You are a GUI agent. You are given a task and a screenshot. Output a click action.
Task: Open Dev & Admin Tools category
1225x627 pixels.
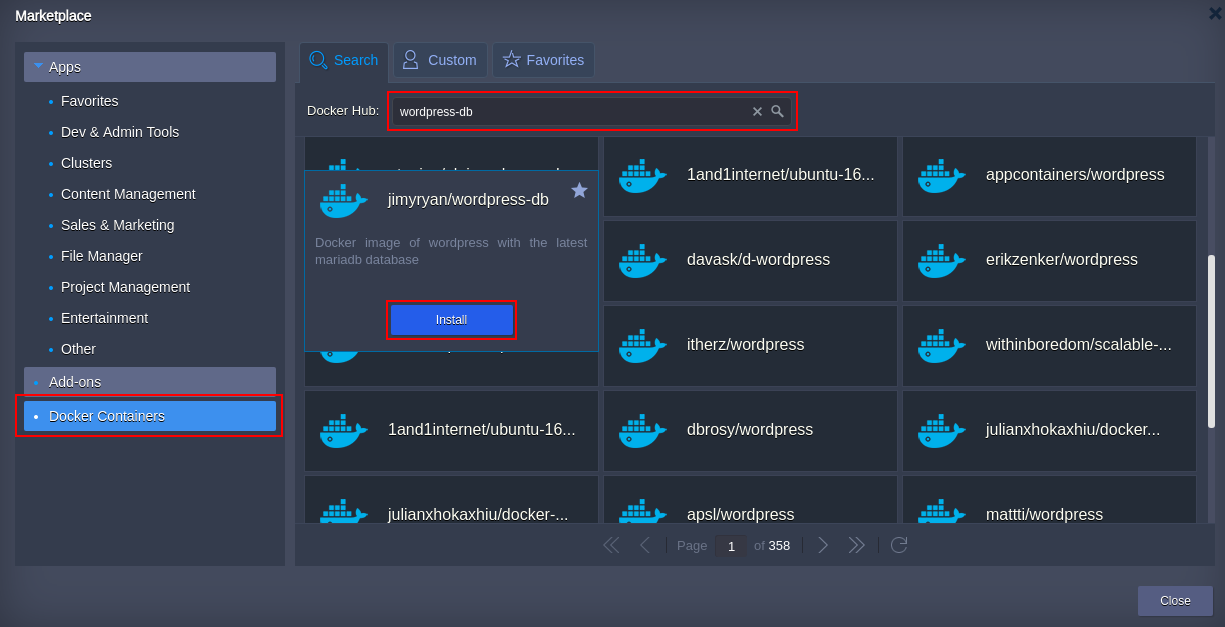pyautogui.click(x=120, y=132)
